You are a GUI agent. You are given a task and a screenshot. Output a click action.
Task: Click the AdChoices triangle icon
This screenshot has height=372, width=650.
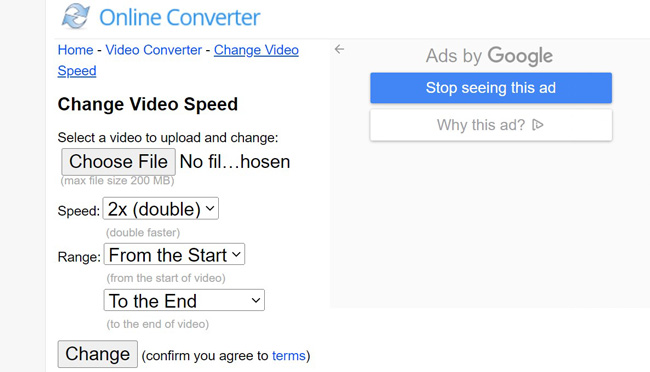click(x=538, y=125)
